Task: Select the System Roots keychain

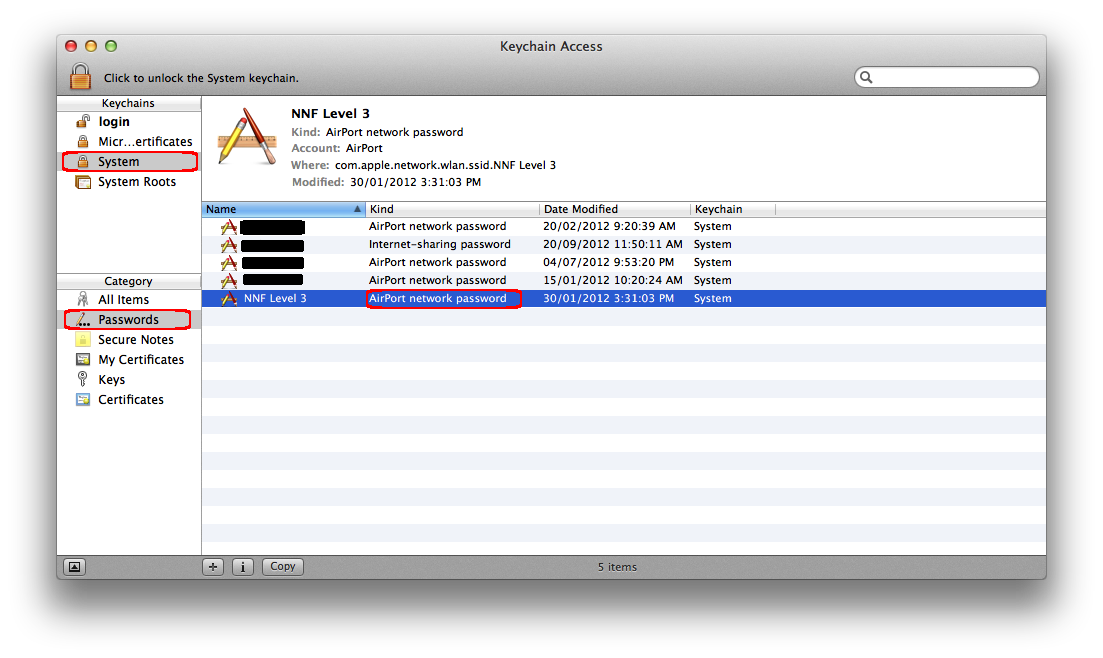Action: coord(129,182)
